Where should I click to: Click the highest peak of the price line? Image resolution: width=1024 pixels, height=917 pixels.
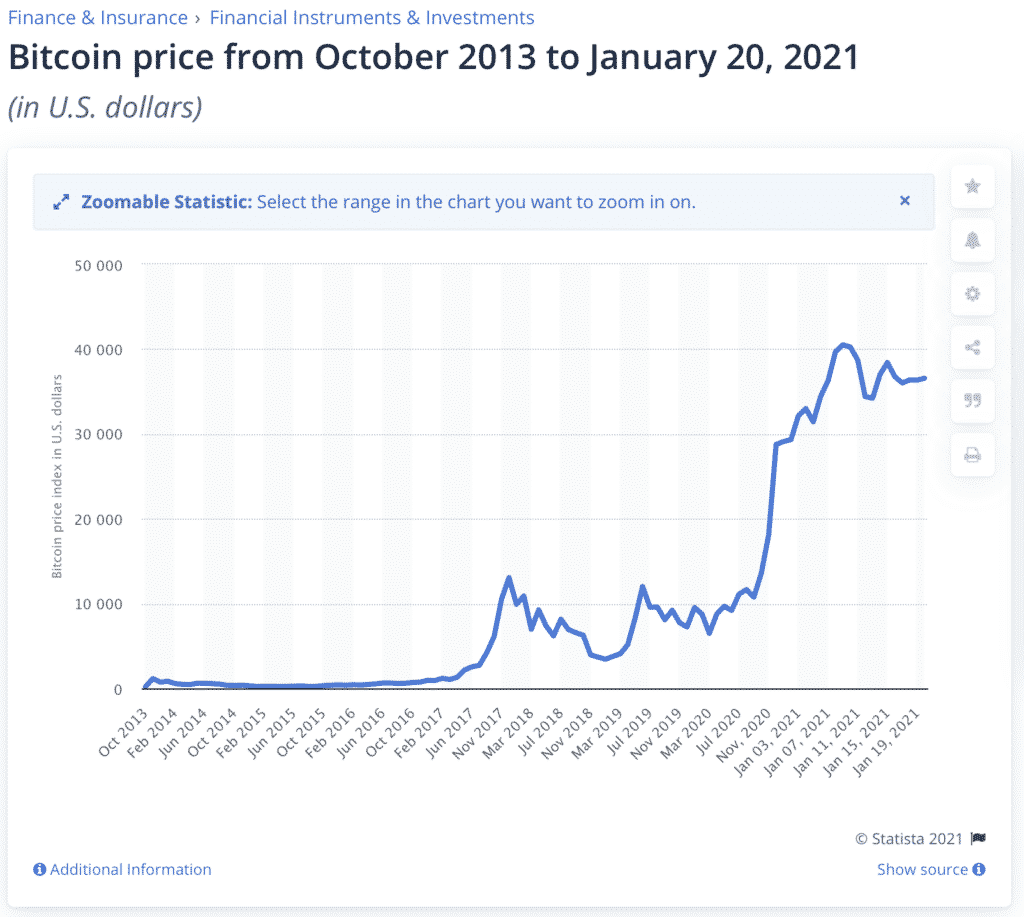tap(841, 343)
